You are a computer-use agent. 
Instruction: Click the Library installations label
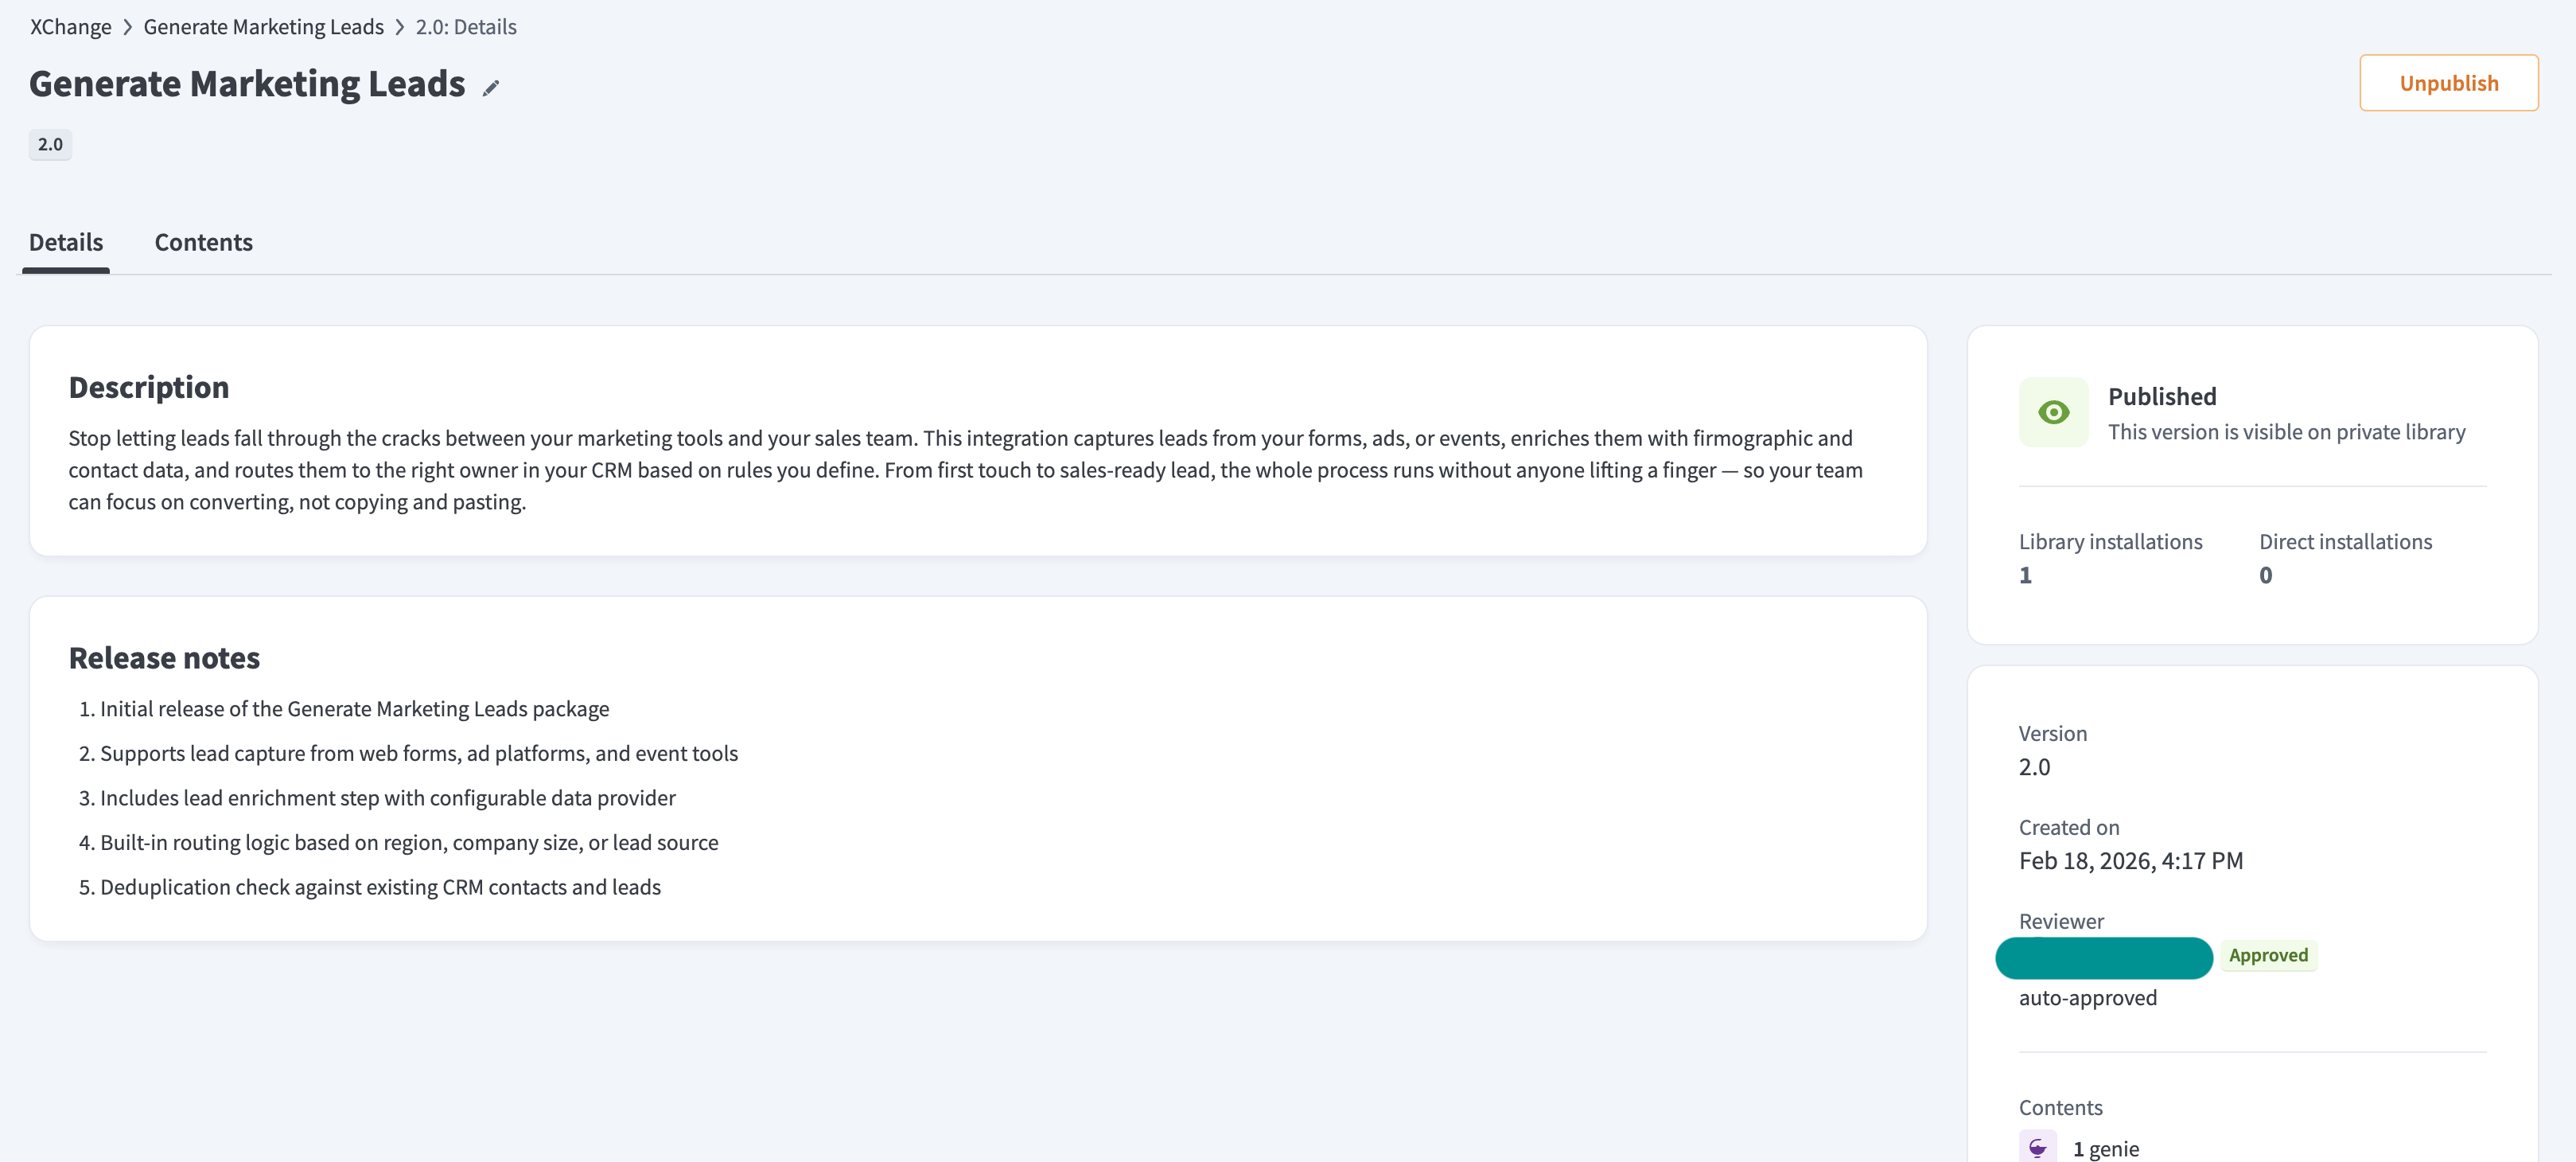tap(2110, 542)
